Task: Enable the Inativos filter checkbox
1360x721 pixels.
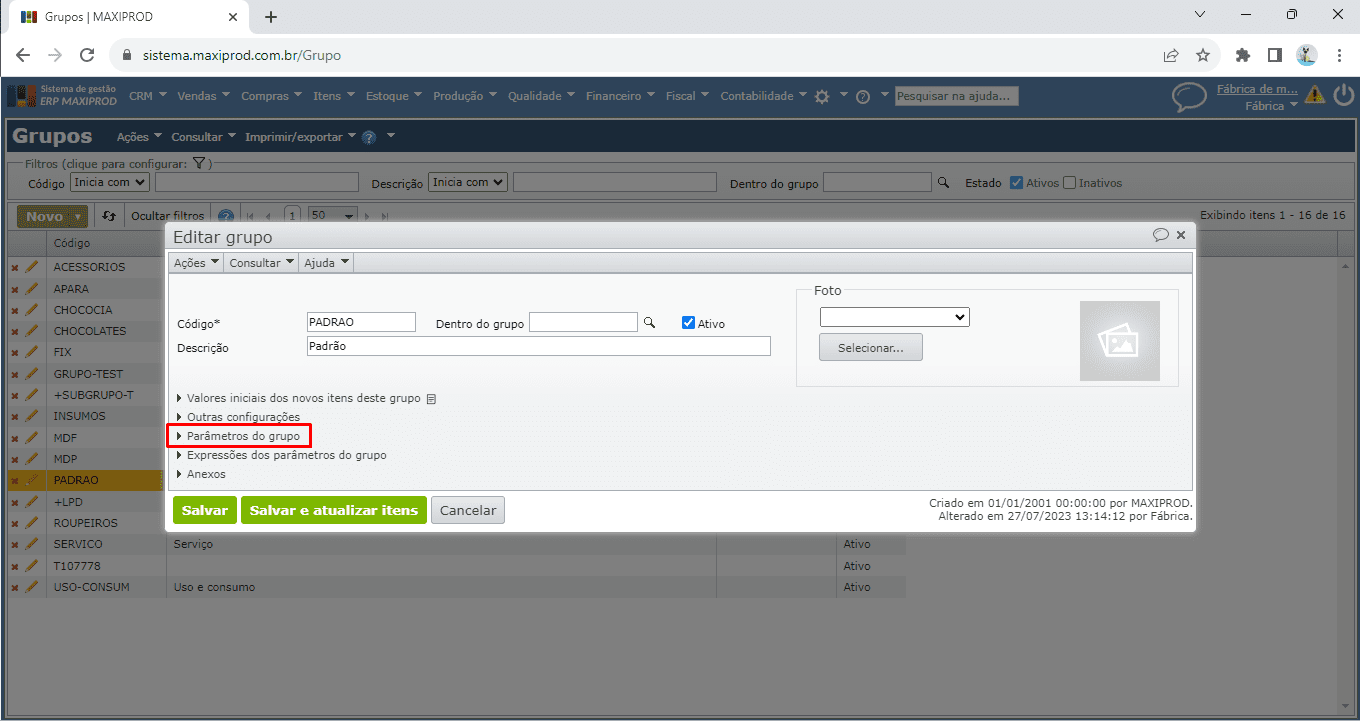Action: tap(1069, 183)
